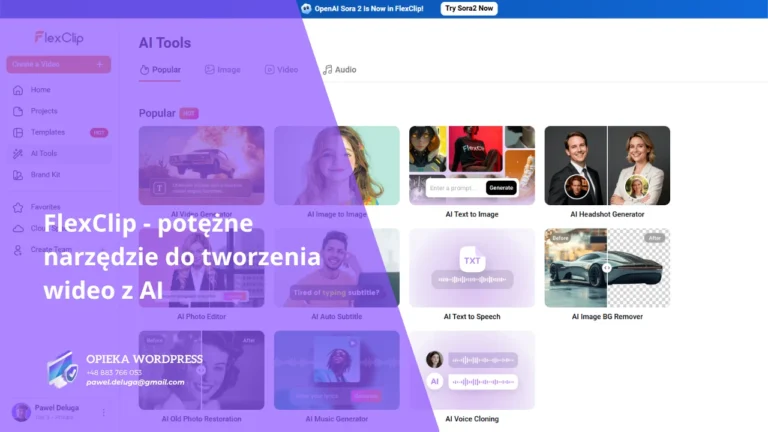Open the AI Photo Editor card
The height and width of the screenshot is (432, 768).
(201, 268)
